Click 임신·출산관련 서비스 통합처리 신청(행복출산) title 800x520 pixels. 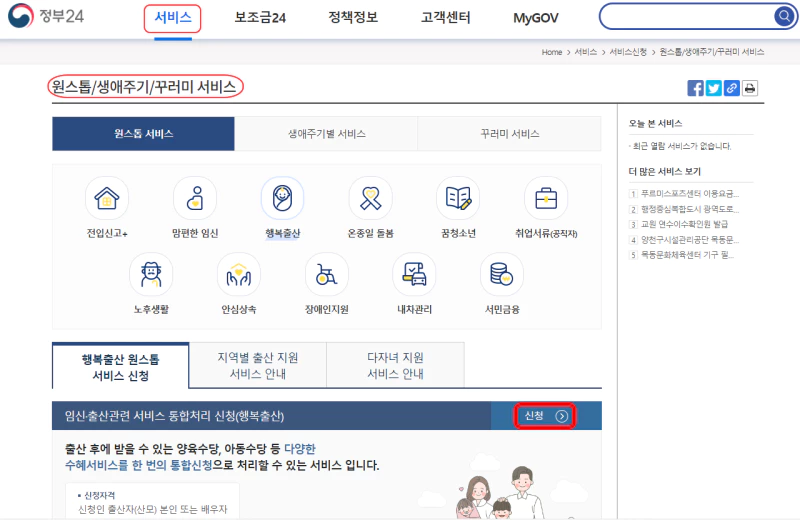[174, 416]
